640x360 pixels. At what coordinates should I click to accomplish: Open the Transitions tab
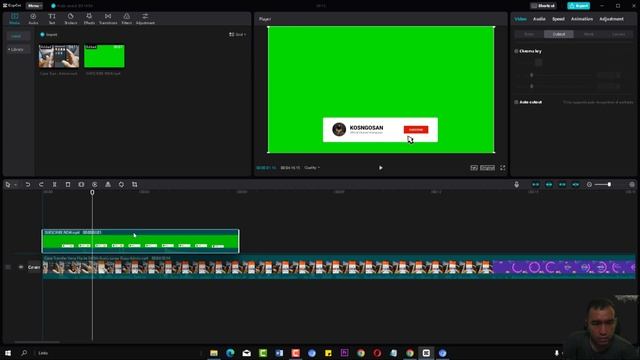click(x=108, y=18)
